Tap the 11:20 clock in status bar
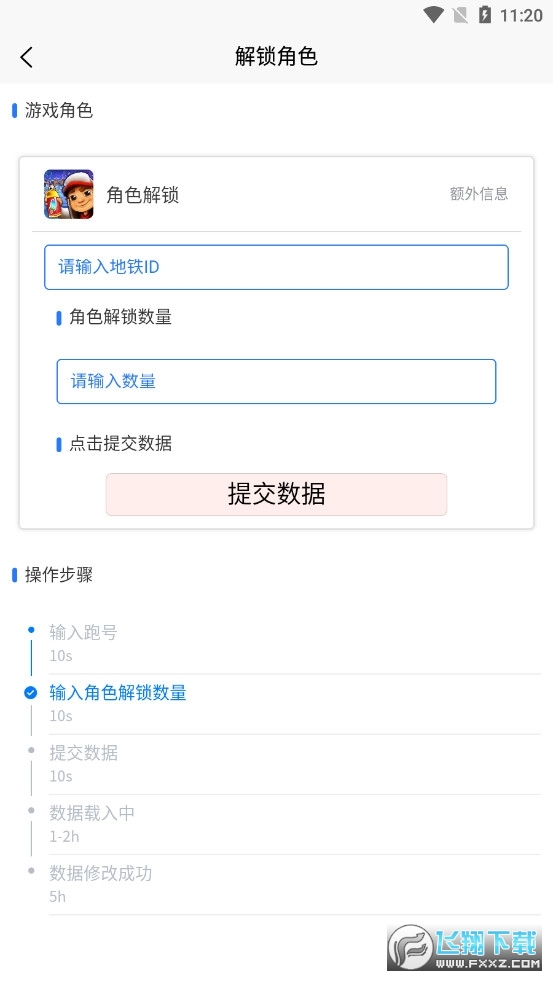This screenshot has width=553, height=983. [x=521, y=16]
